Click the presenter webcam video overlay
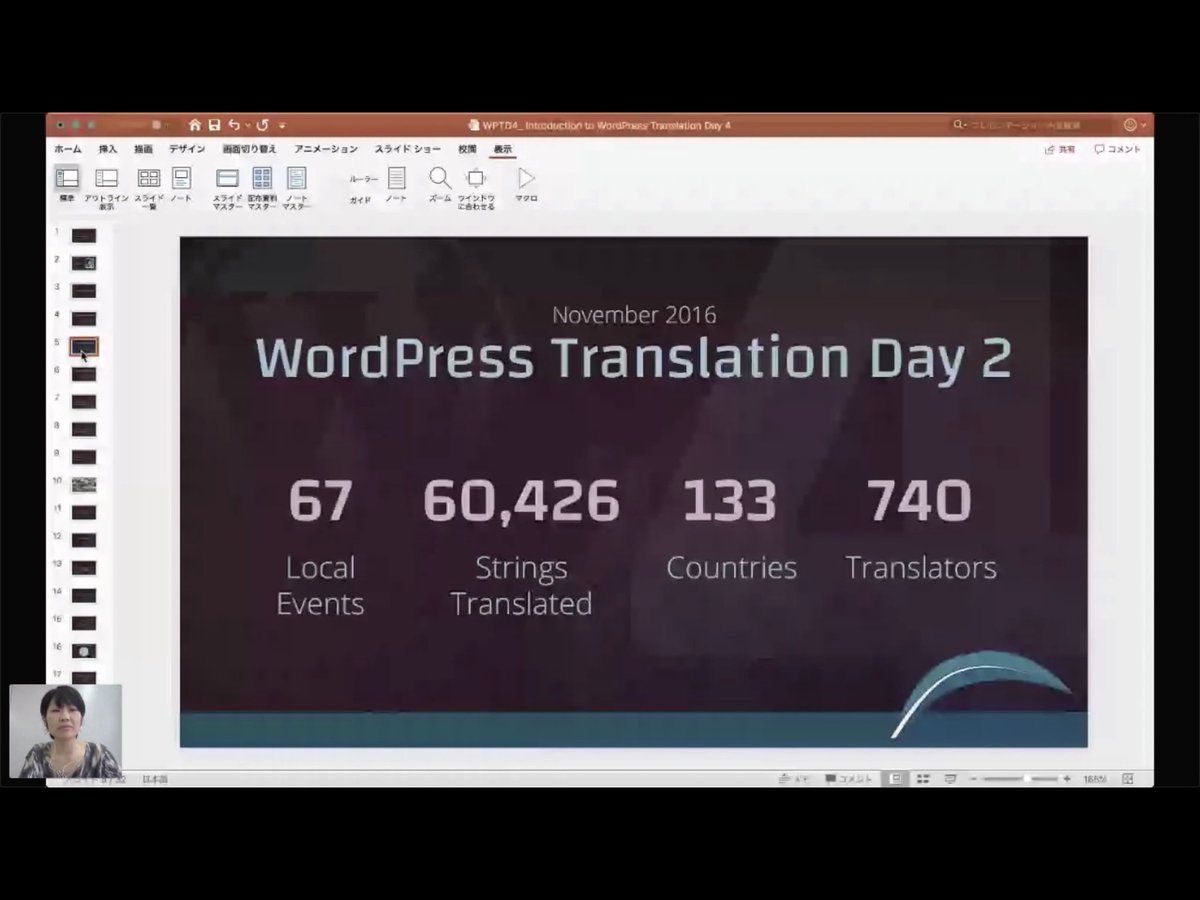The image size is (1200, 900). [x=66, y=731]
